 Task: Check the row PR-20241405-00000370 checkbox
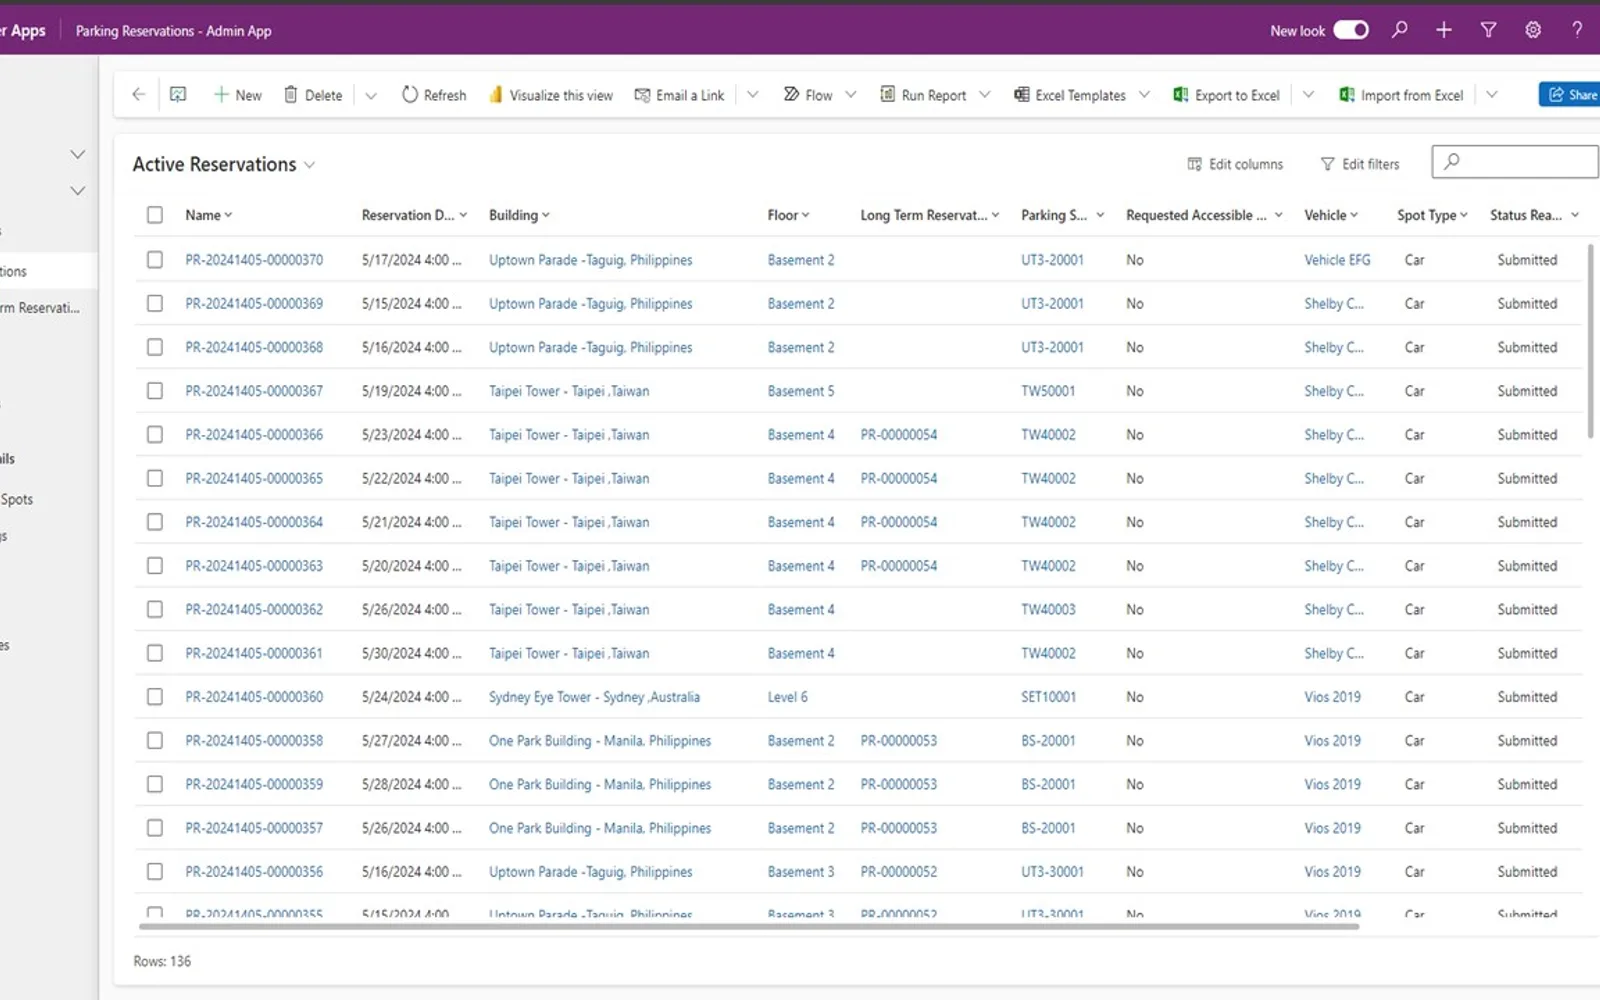click(x=154, y=260)
